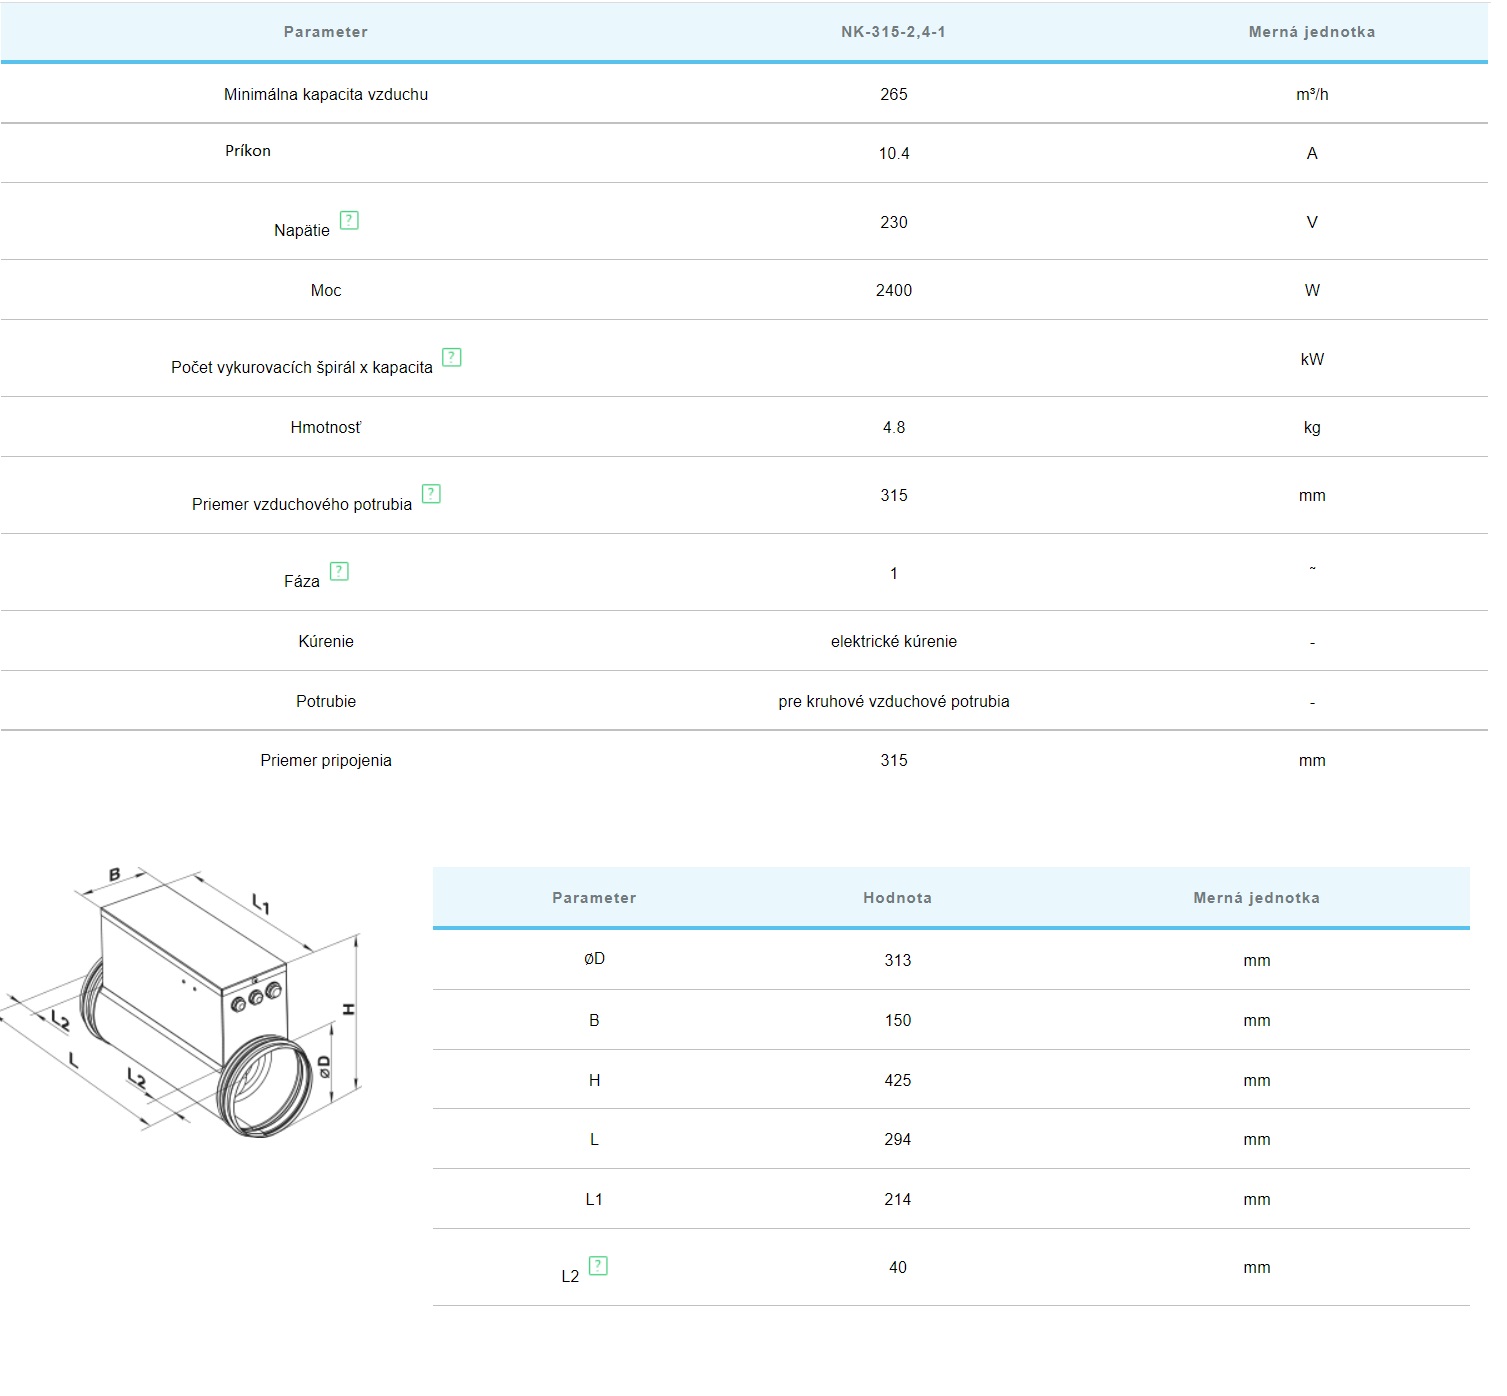
Task: Click the NK-315-2,4-1 column header
Action: [x=893, y=32]
